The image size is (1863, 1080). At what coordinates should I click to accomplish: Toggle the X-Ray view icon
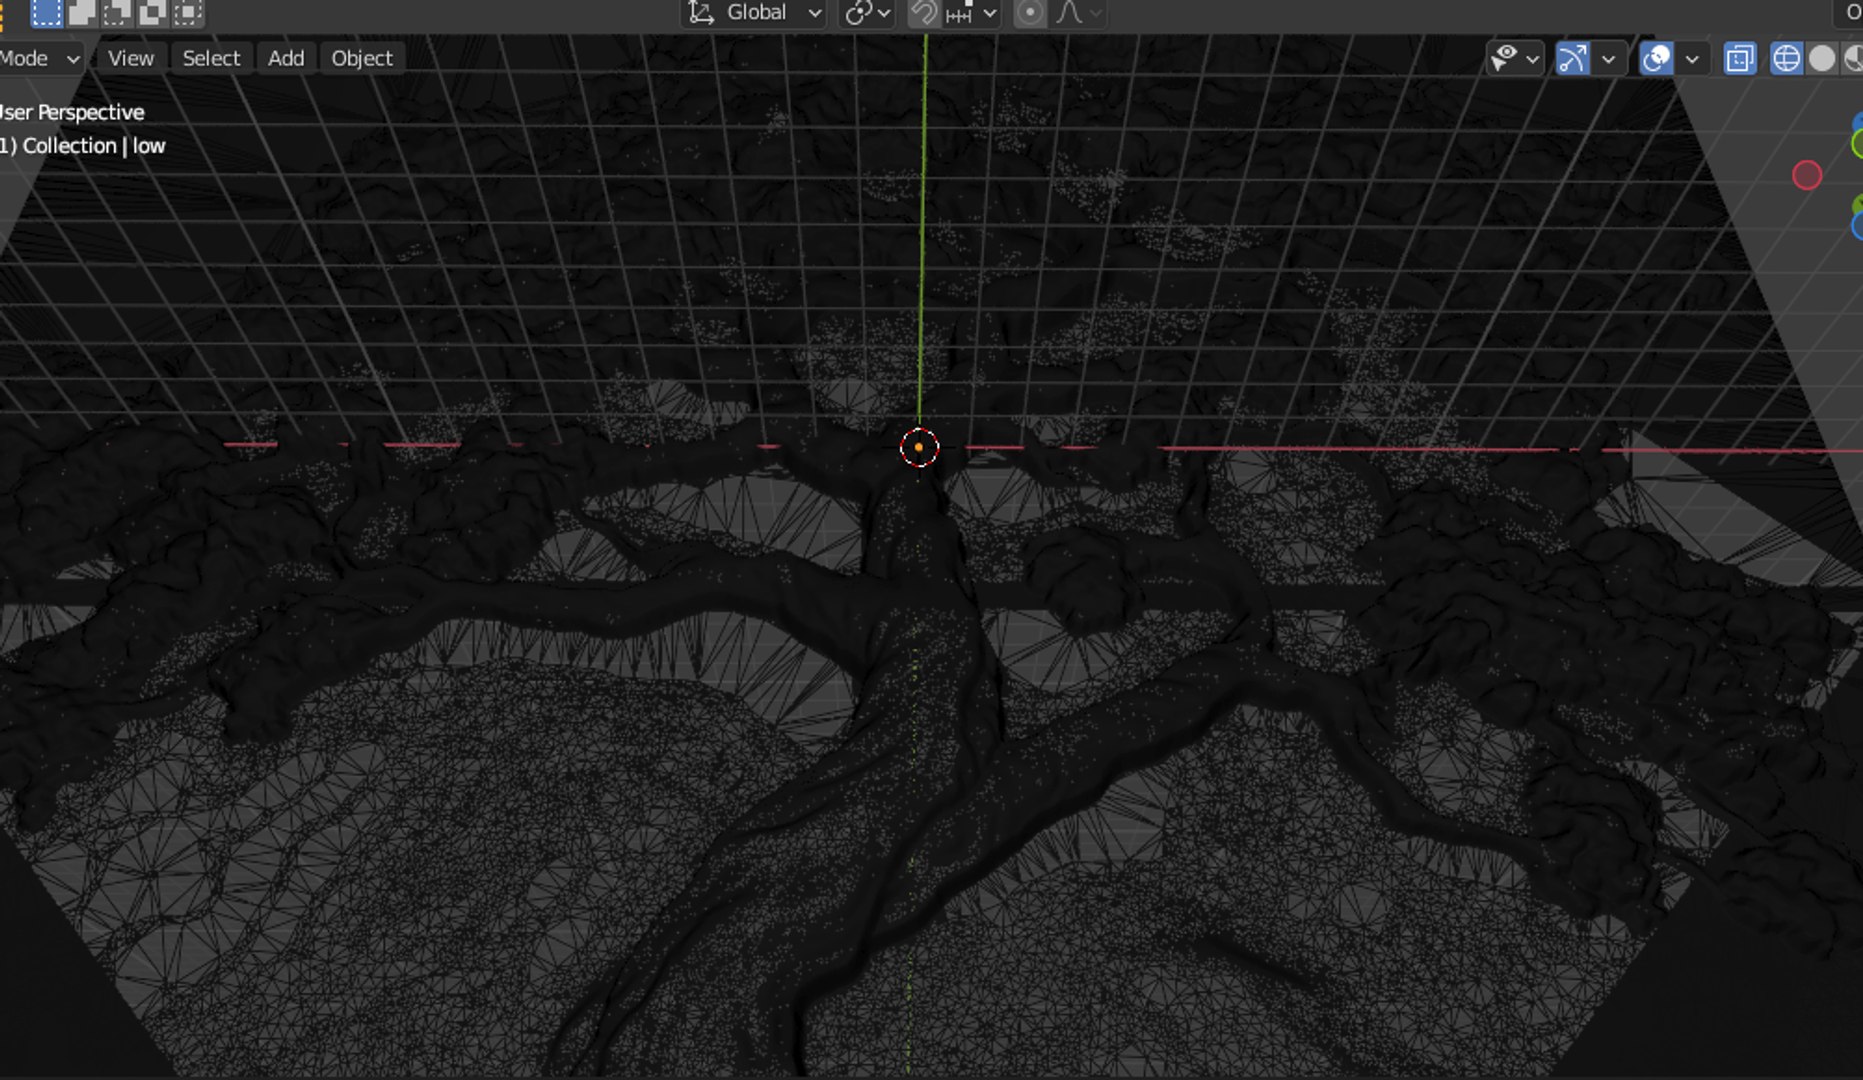pos(1740,59)
